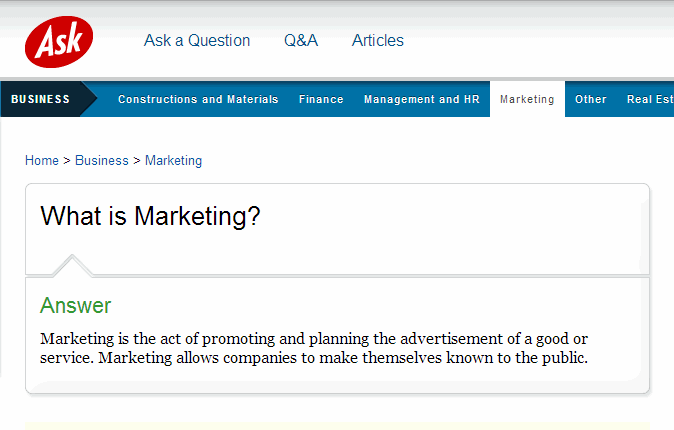Go to the Q&A section
The image size is (674, 430).
coord(301,40)
